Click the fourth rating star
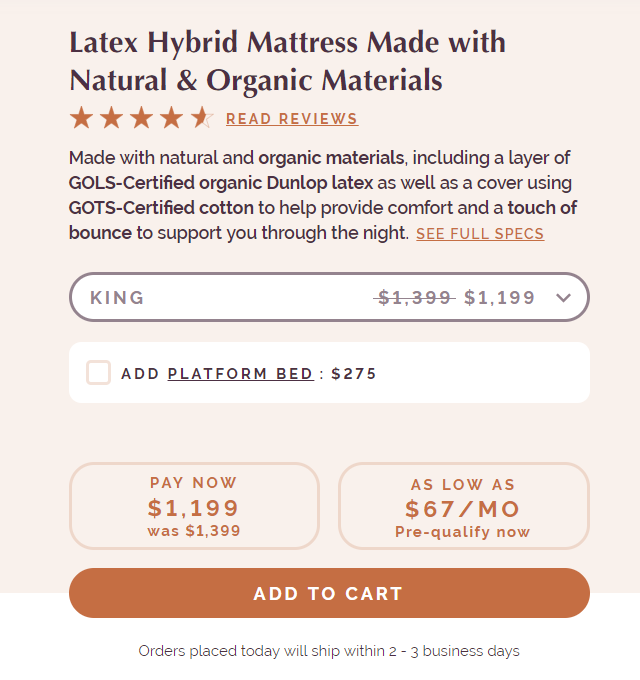The width and height of the screenshot is (640, 680). [172, 118]
